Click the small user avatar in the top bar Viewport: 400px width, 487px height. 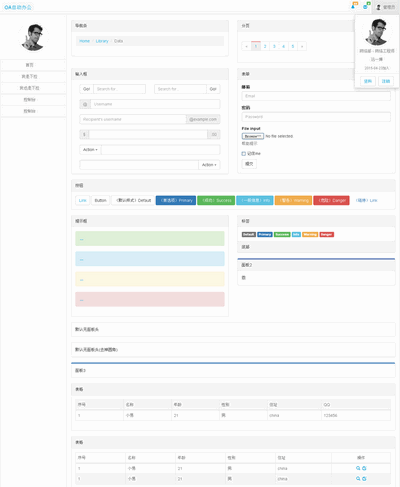(x=378, y=7)
